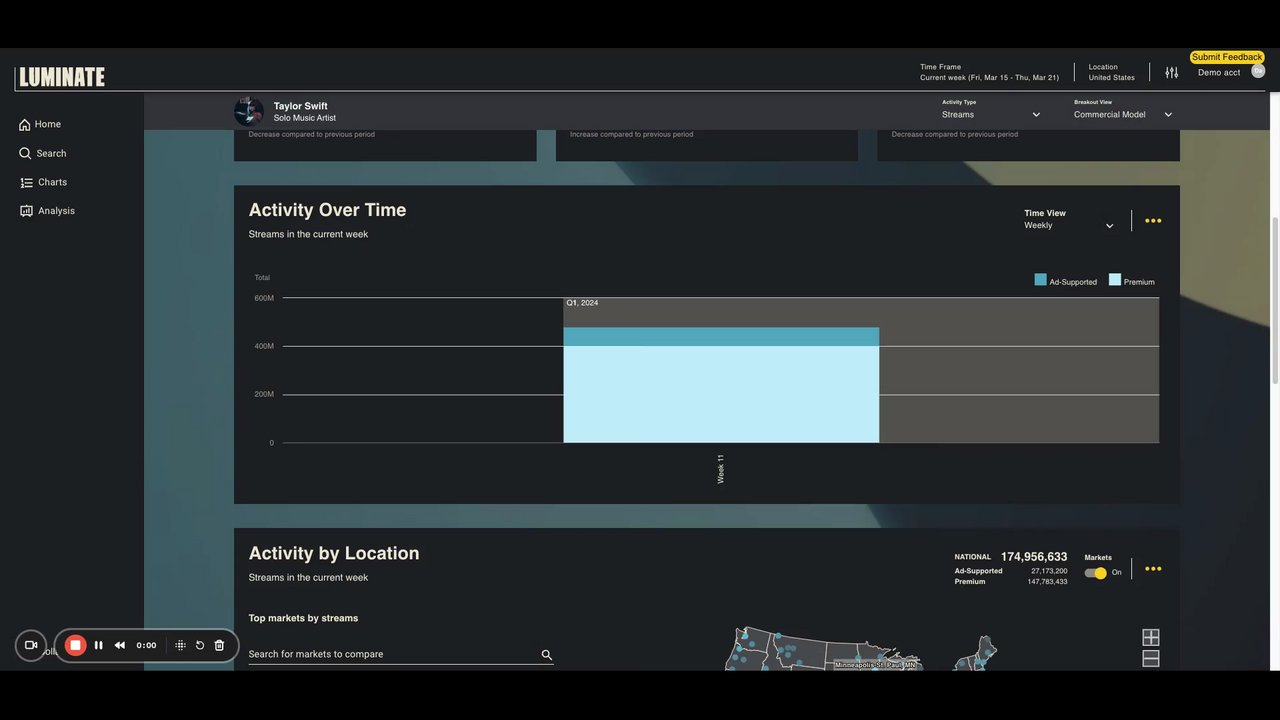Go to Home in the sidebar
Image resolution: width=1280 pixels, height=720 pixels.
[47, 125]
